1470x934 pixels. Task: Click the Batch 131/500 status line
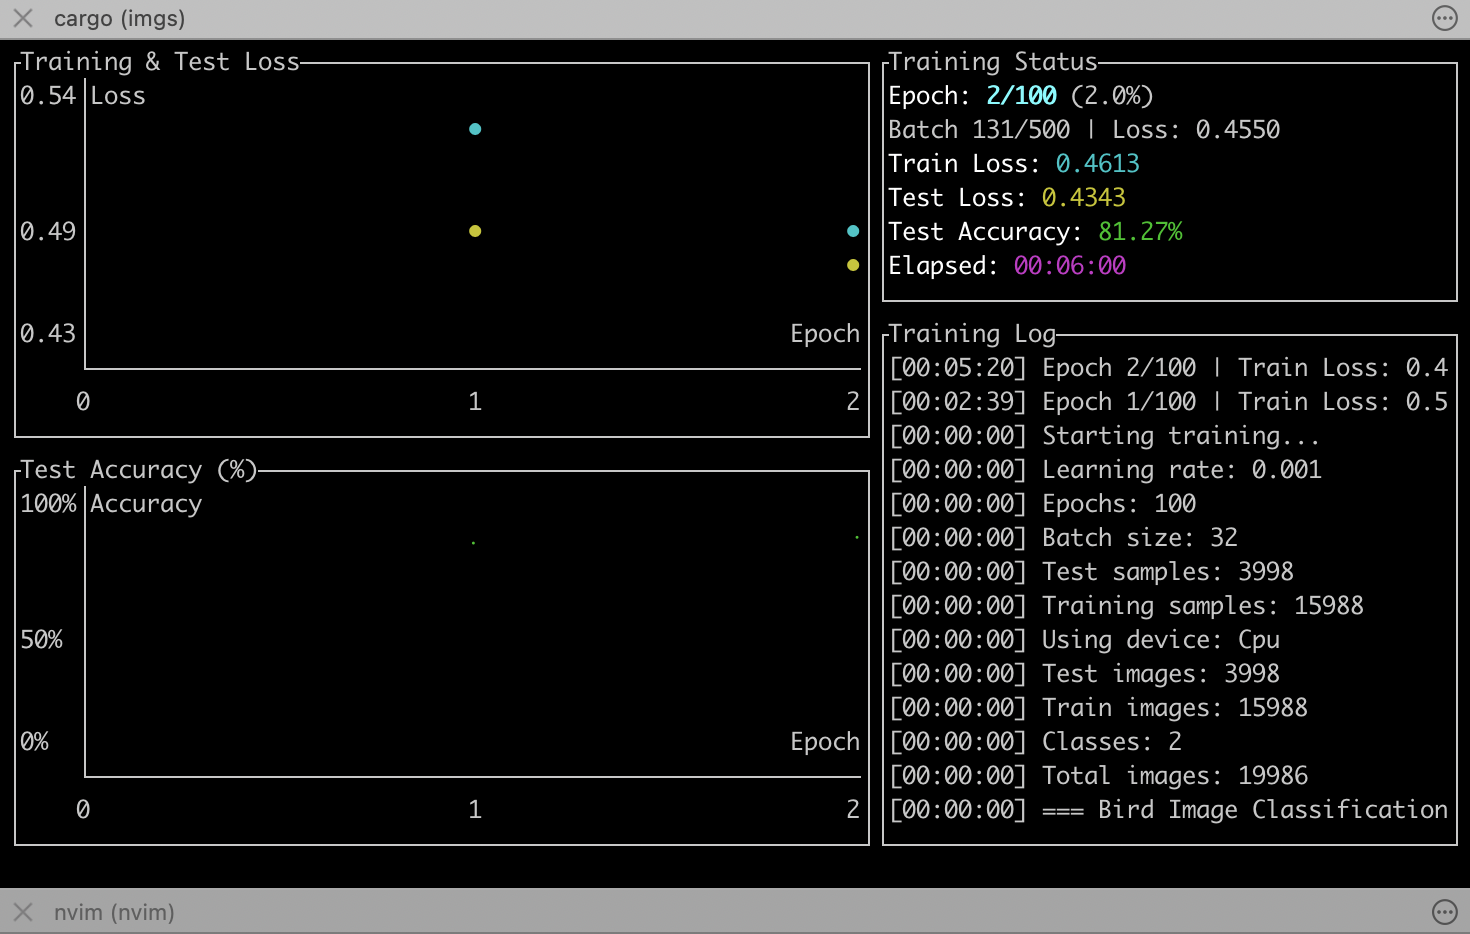[x=1083, y=130]
